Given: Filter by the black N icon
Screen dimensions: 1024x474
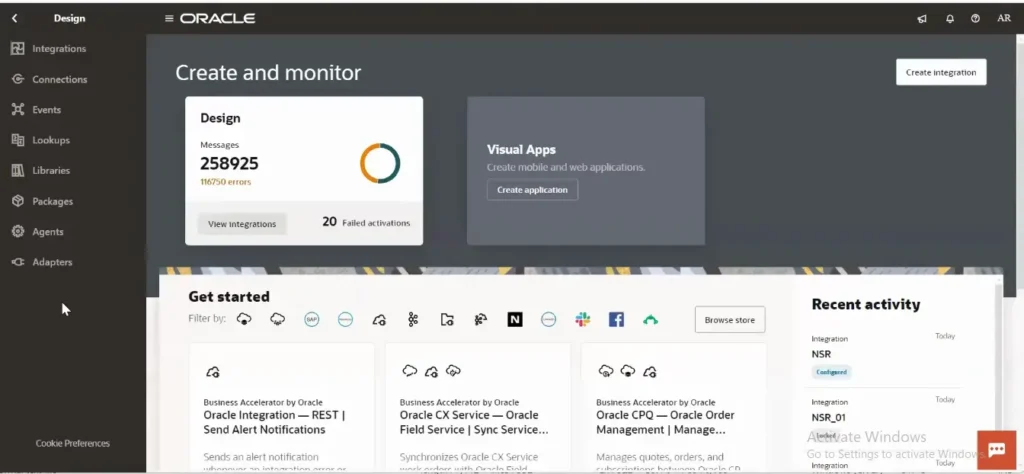Looking at the screenshot, I should tap(514, 319).
